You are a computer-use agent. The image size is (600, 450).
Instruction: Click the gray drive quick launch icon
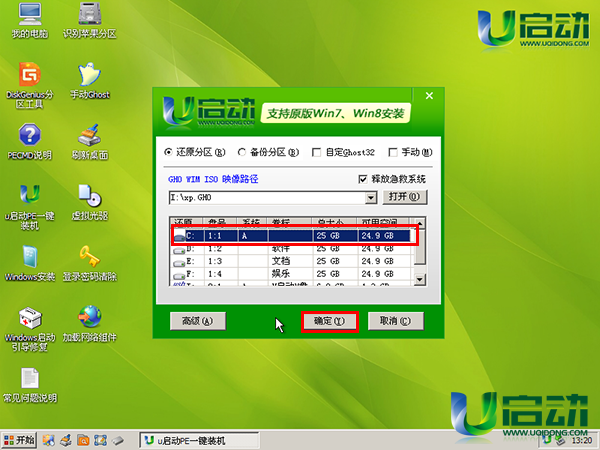pyautogui.click(x=118, y=440)
